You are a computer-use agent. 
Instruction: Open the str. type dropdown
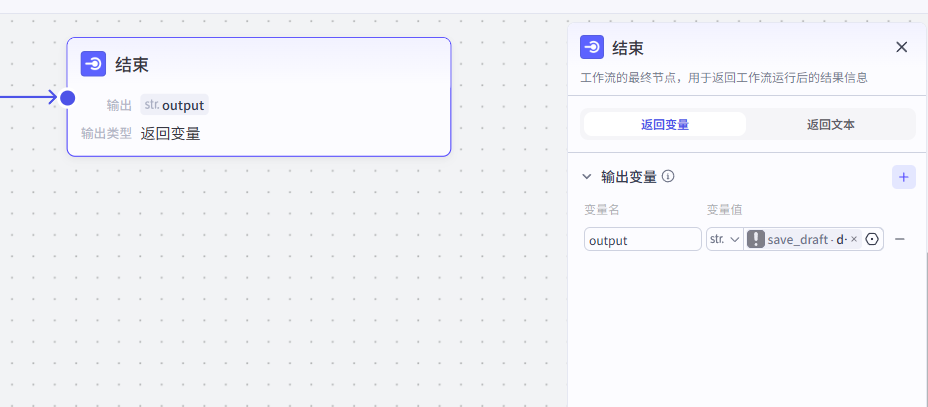coord(724,239)
